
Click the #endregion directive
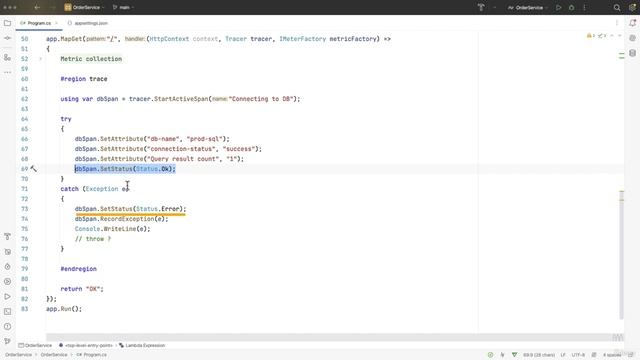(x=78, y=269)
